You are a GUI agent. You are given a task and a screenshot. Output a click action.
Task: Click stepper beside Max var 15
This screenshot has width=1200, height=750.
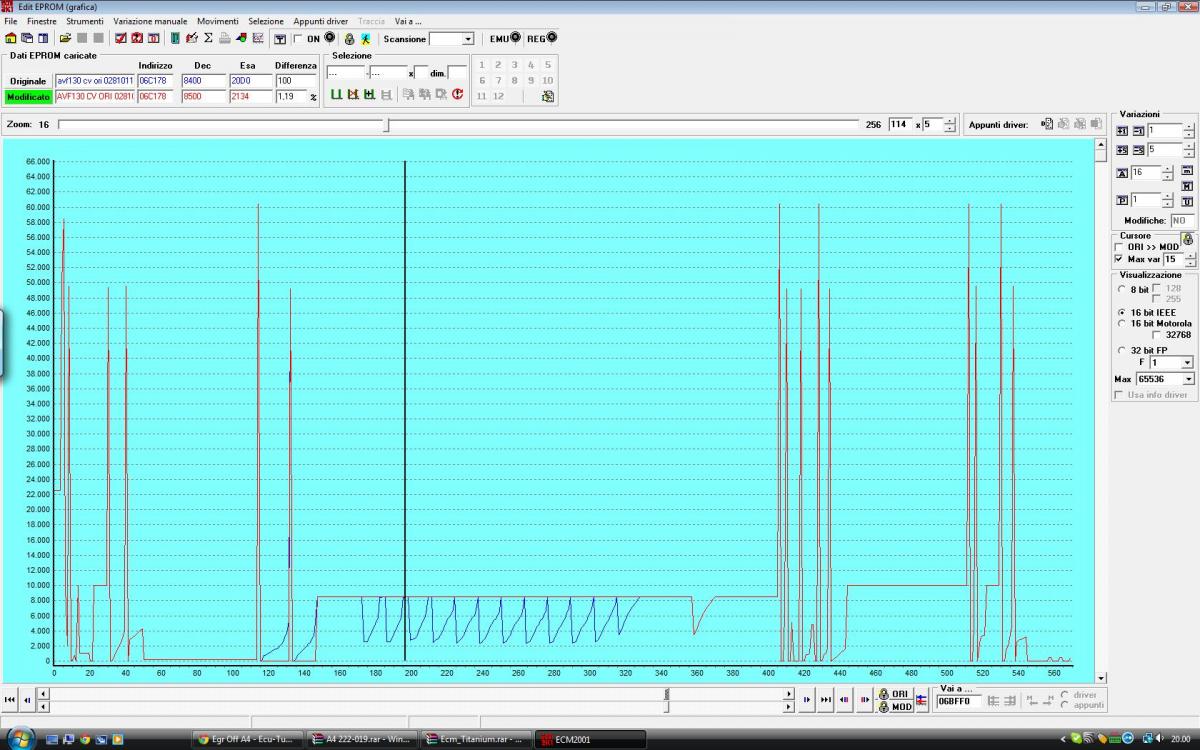1191,259
